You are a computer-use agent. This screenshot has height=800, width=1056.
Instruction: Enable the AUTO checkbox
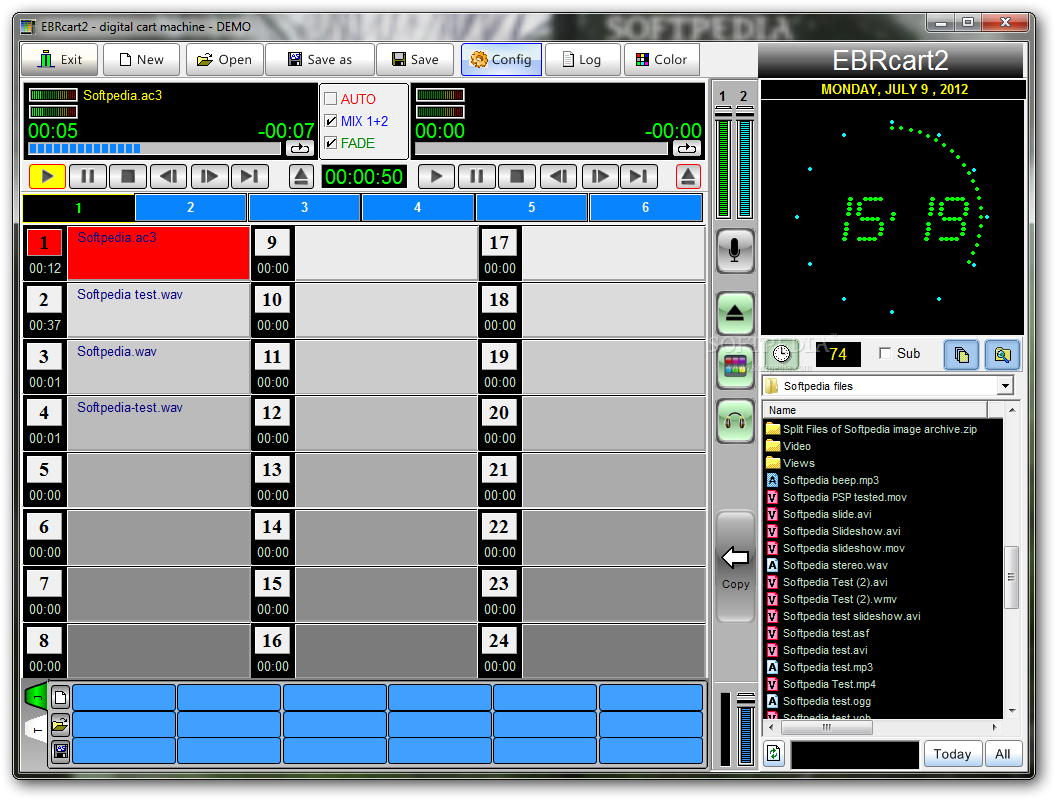(331, 99)
